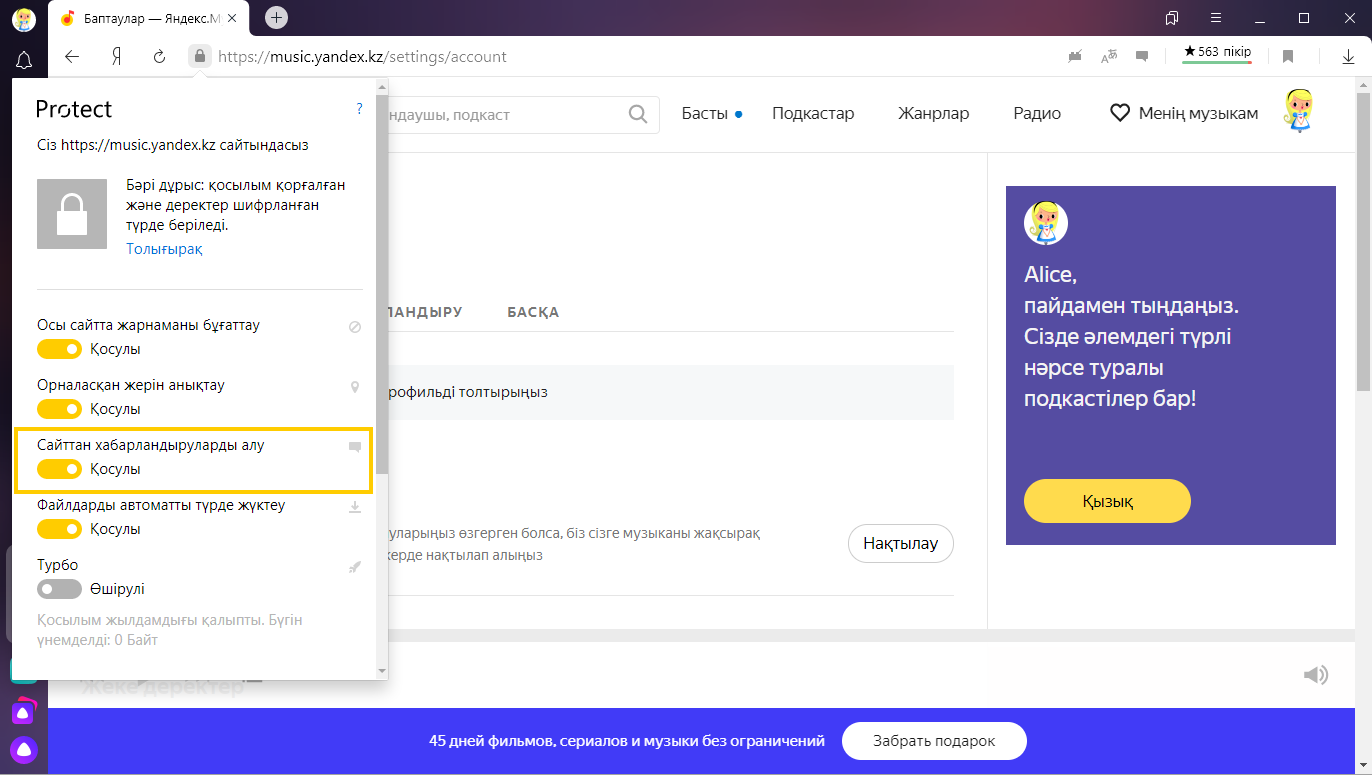Toggle automatic file downloads switch
1372x775 pixels.
click(59, 529)
